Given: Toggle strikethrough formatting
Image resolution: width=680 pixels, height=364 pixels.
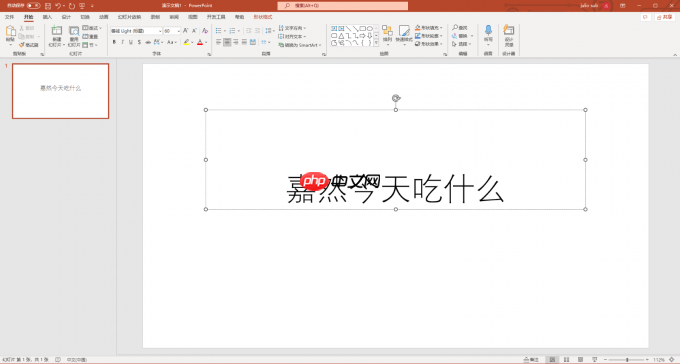Looking at the screenshot, I should (x=148, y=42).
